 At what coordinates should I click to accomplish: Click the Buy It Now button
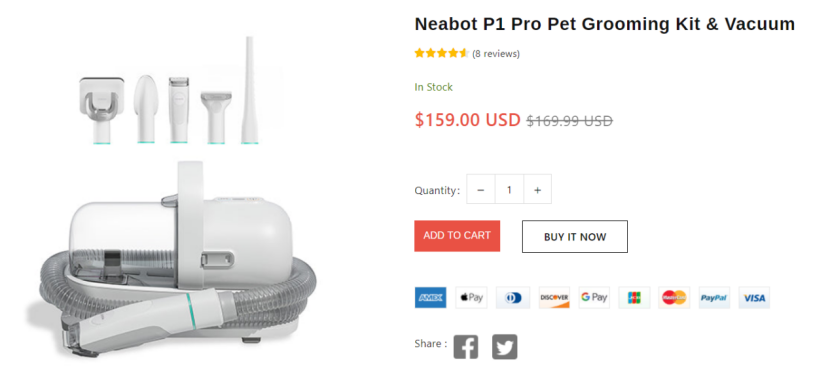point(575,237)
